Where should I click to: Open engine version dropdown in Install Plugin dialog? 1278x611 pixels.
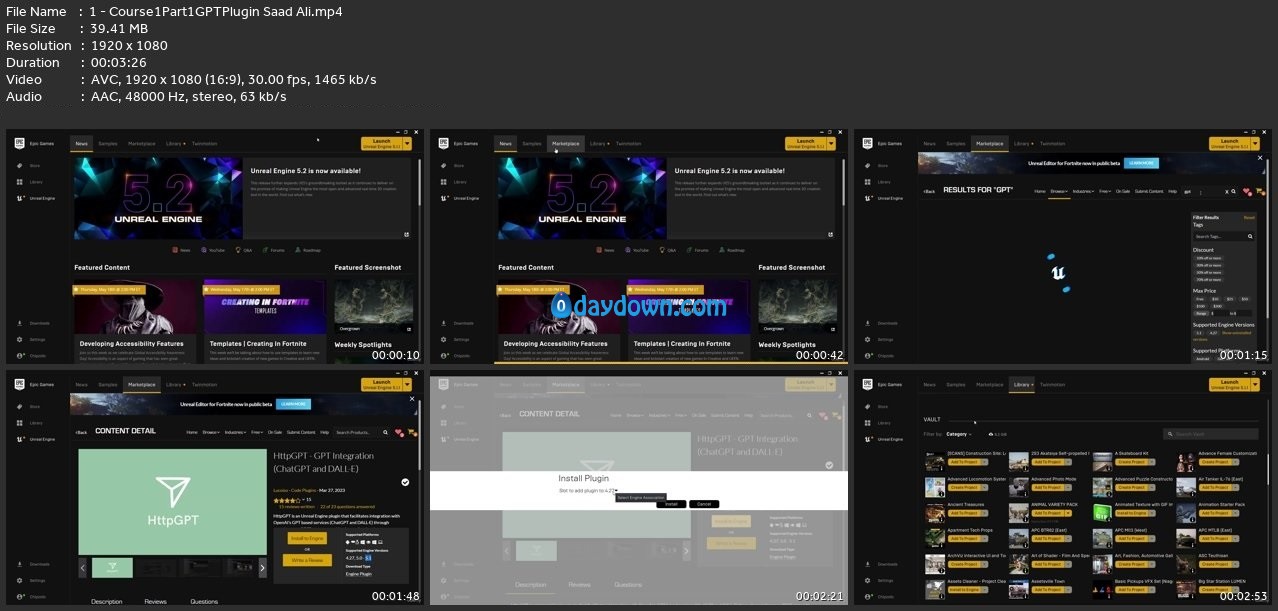coord(614,491)
